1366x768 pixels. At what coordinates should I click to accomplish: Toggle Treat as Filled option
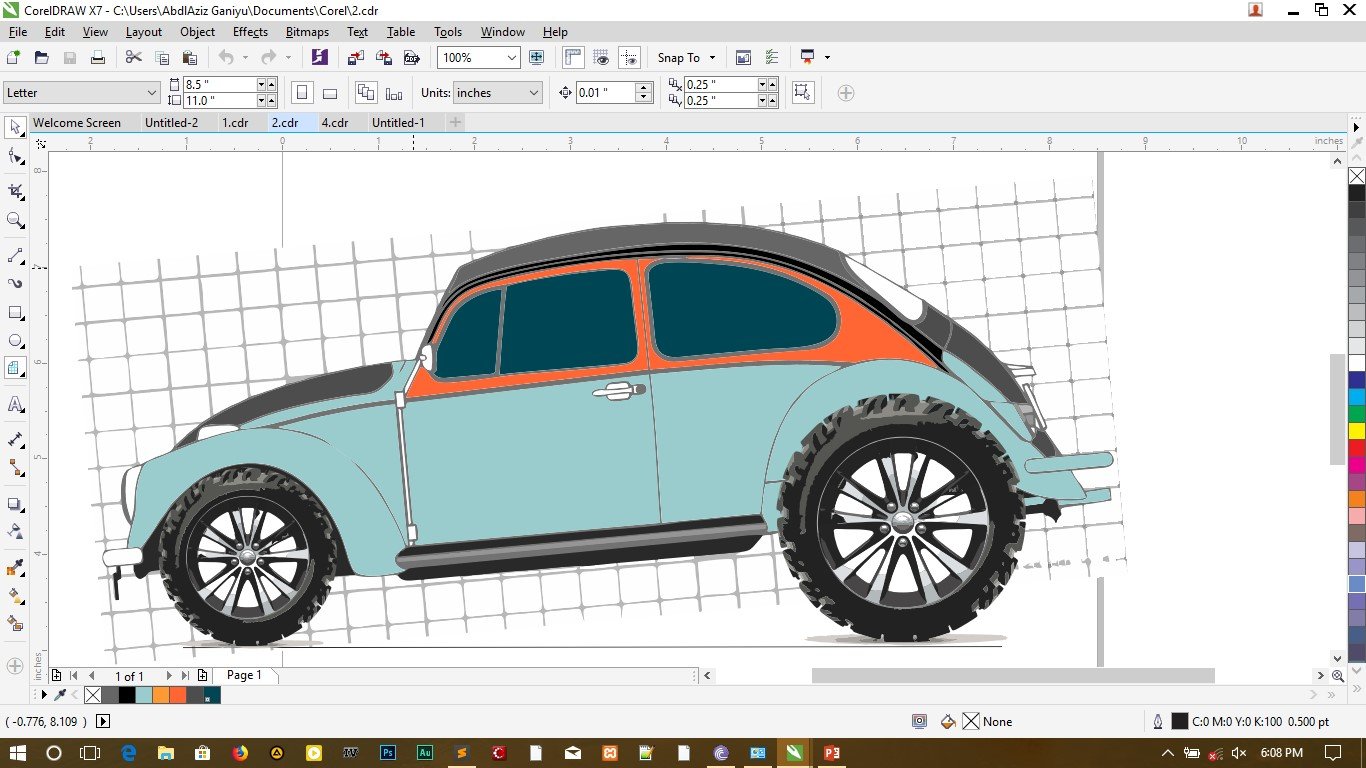point(802,93)
